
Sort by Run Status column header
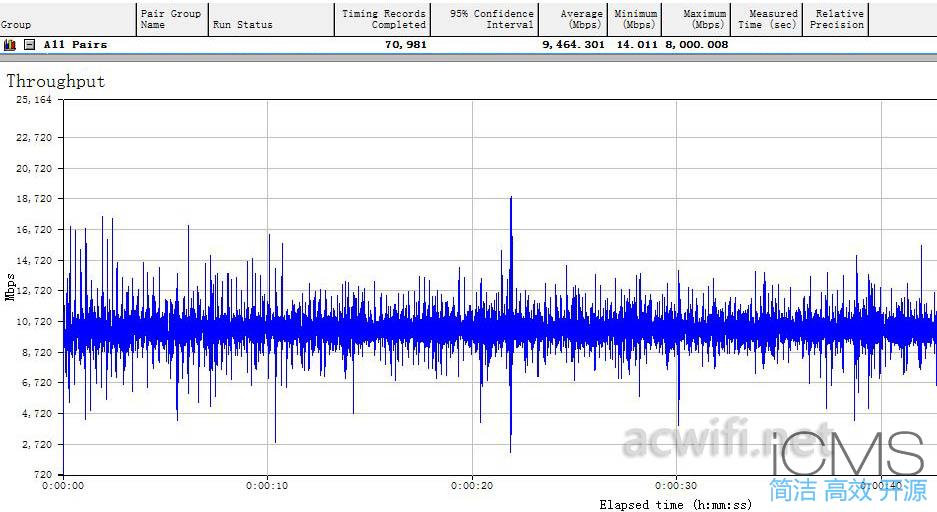coord(271,19)
